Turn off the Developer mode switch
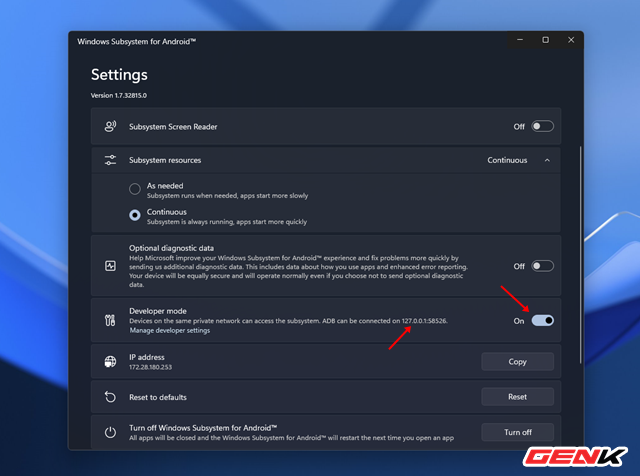The height and width of the screenshot is (476, 640). [x=542, y=320]
